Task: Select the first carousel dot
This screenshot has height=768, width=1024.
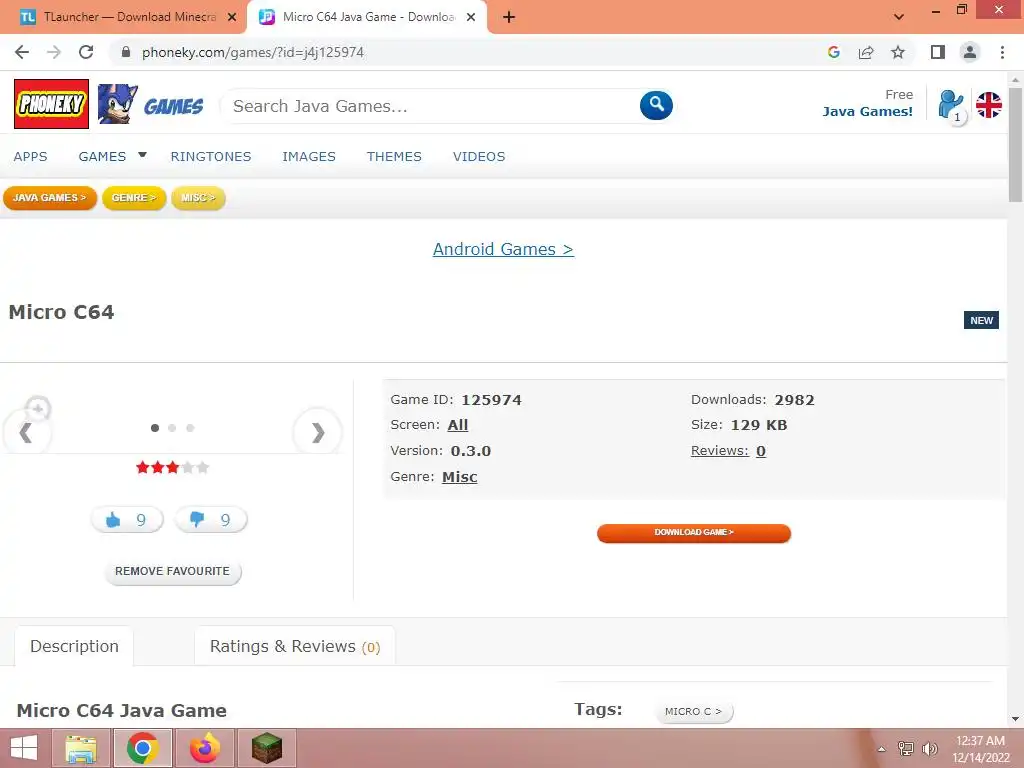Action: pos(155,428)
